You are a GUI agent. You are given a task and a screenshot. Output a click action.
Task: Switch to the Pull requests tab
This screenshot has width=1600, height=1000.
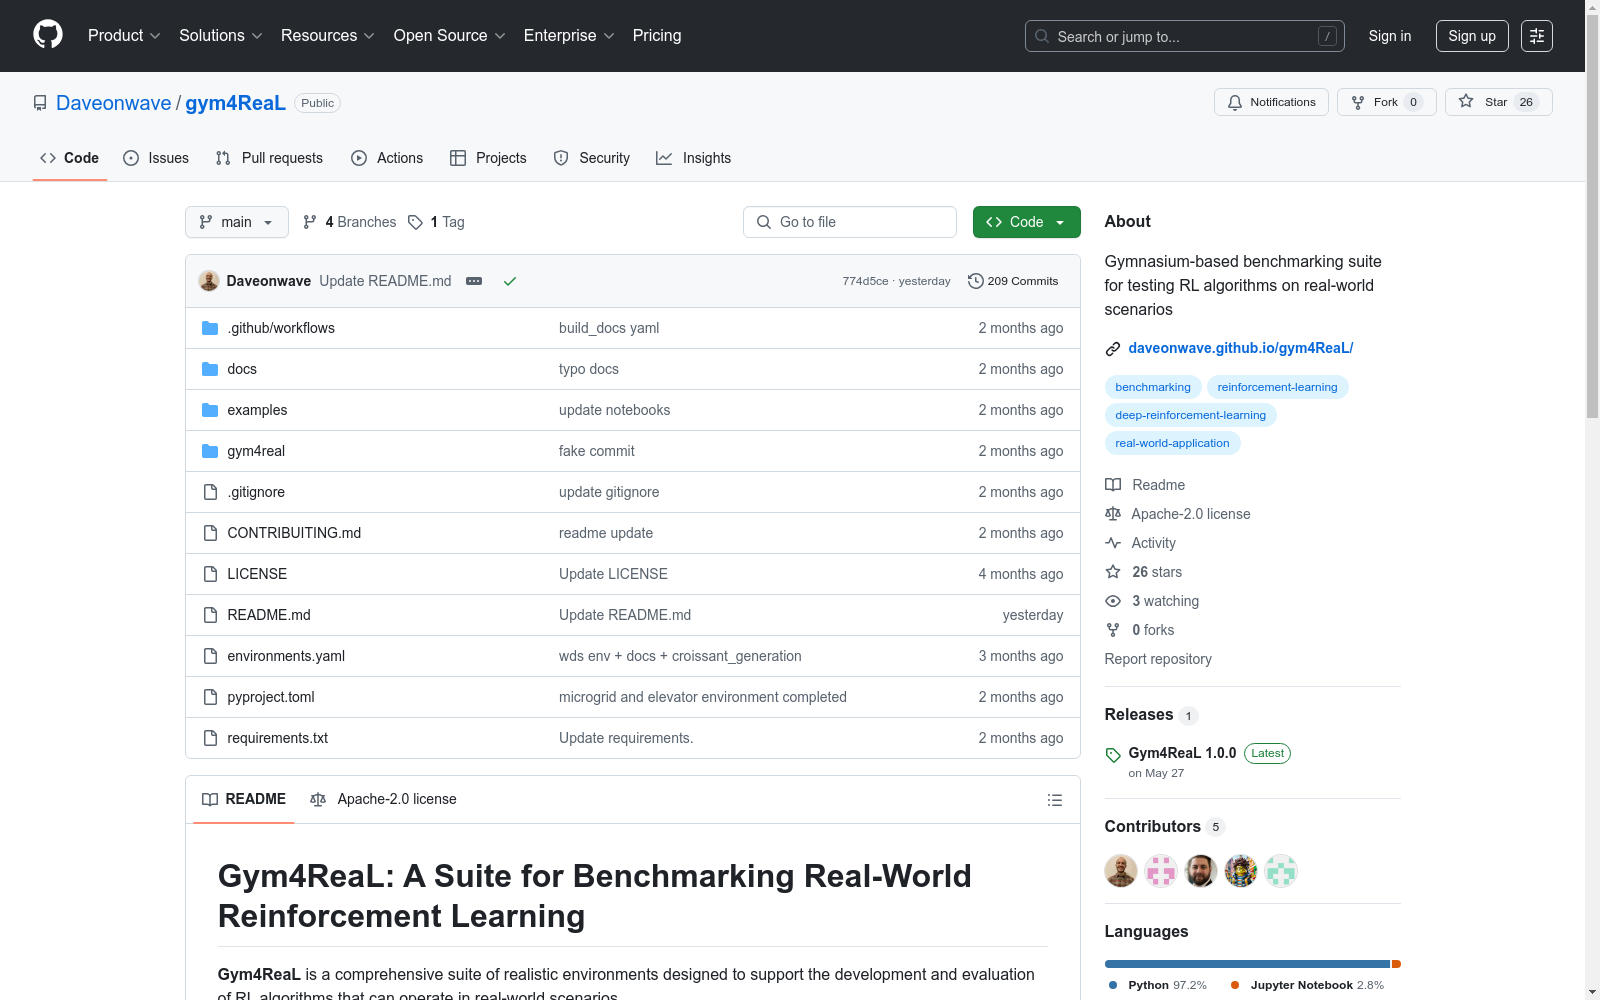pyautogui.click(x=269, y=158)
